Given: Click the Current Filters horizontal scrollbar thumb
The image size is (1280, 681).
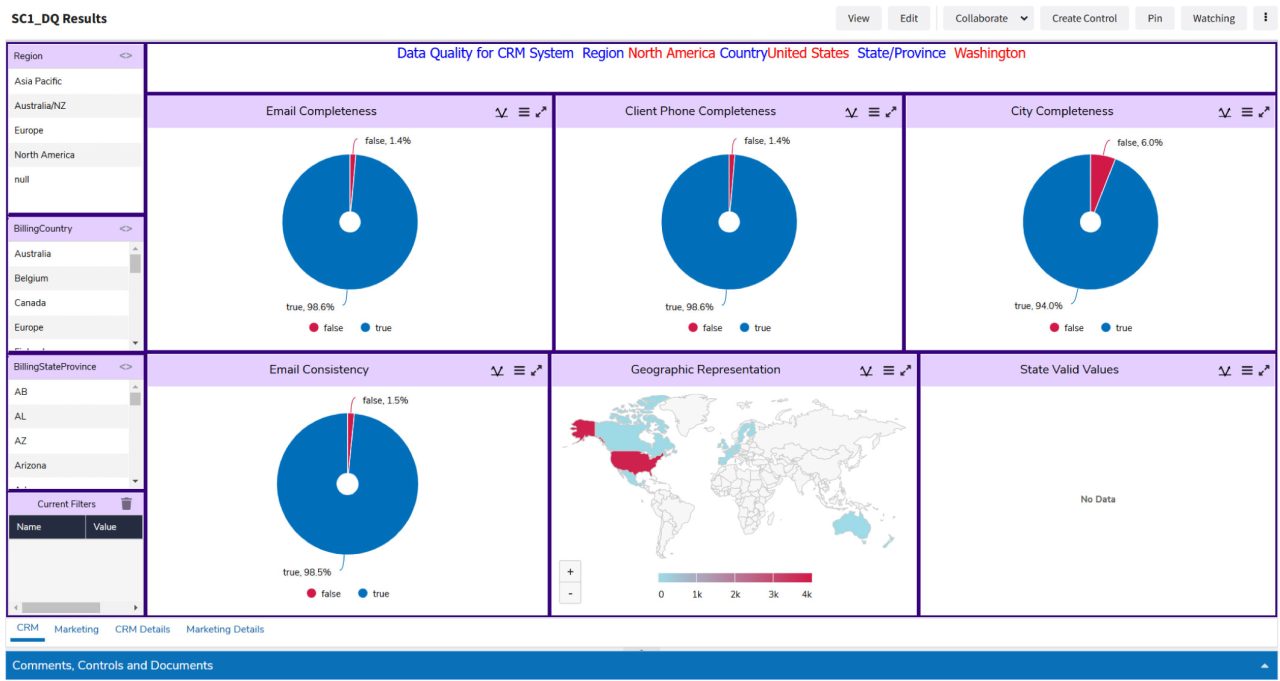Looking at the screenshot, I should pyautogui.click(x=61, y=607).
